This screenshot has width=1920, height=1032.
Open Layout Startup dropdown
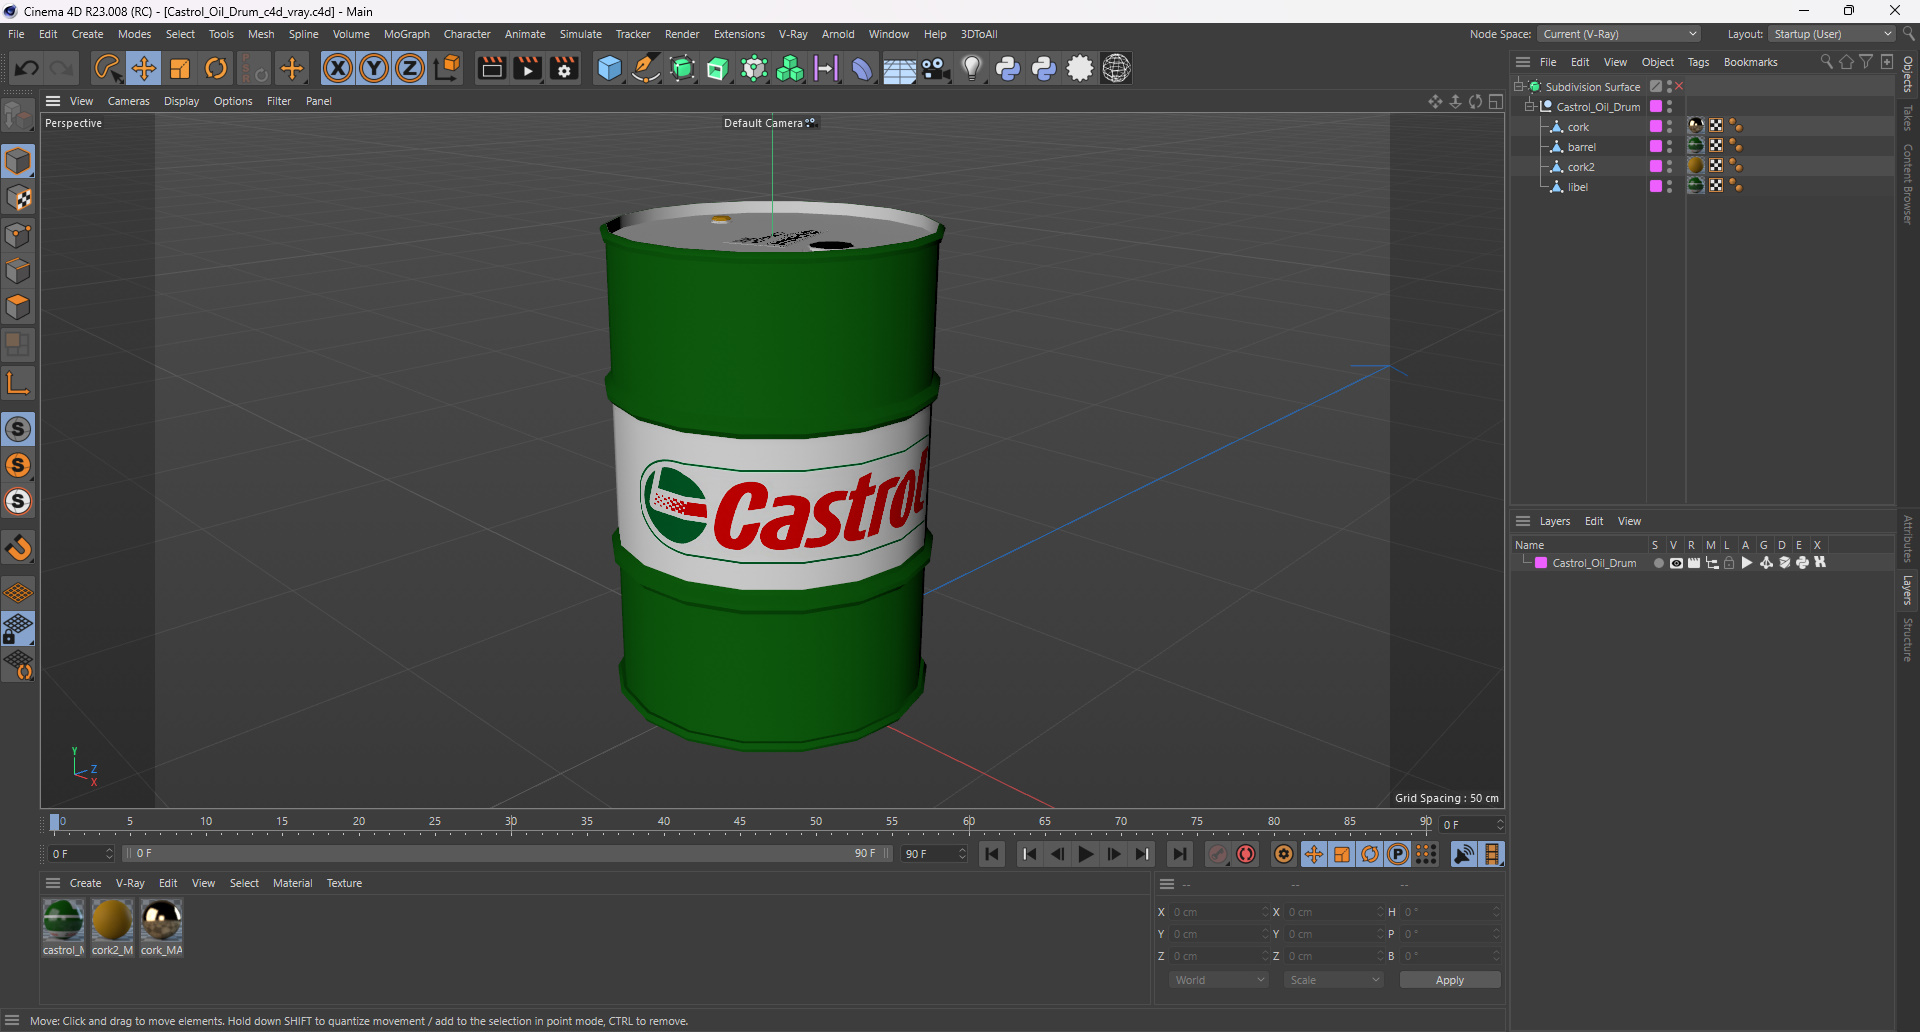[1833, 34]
